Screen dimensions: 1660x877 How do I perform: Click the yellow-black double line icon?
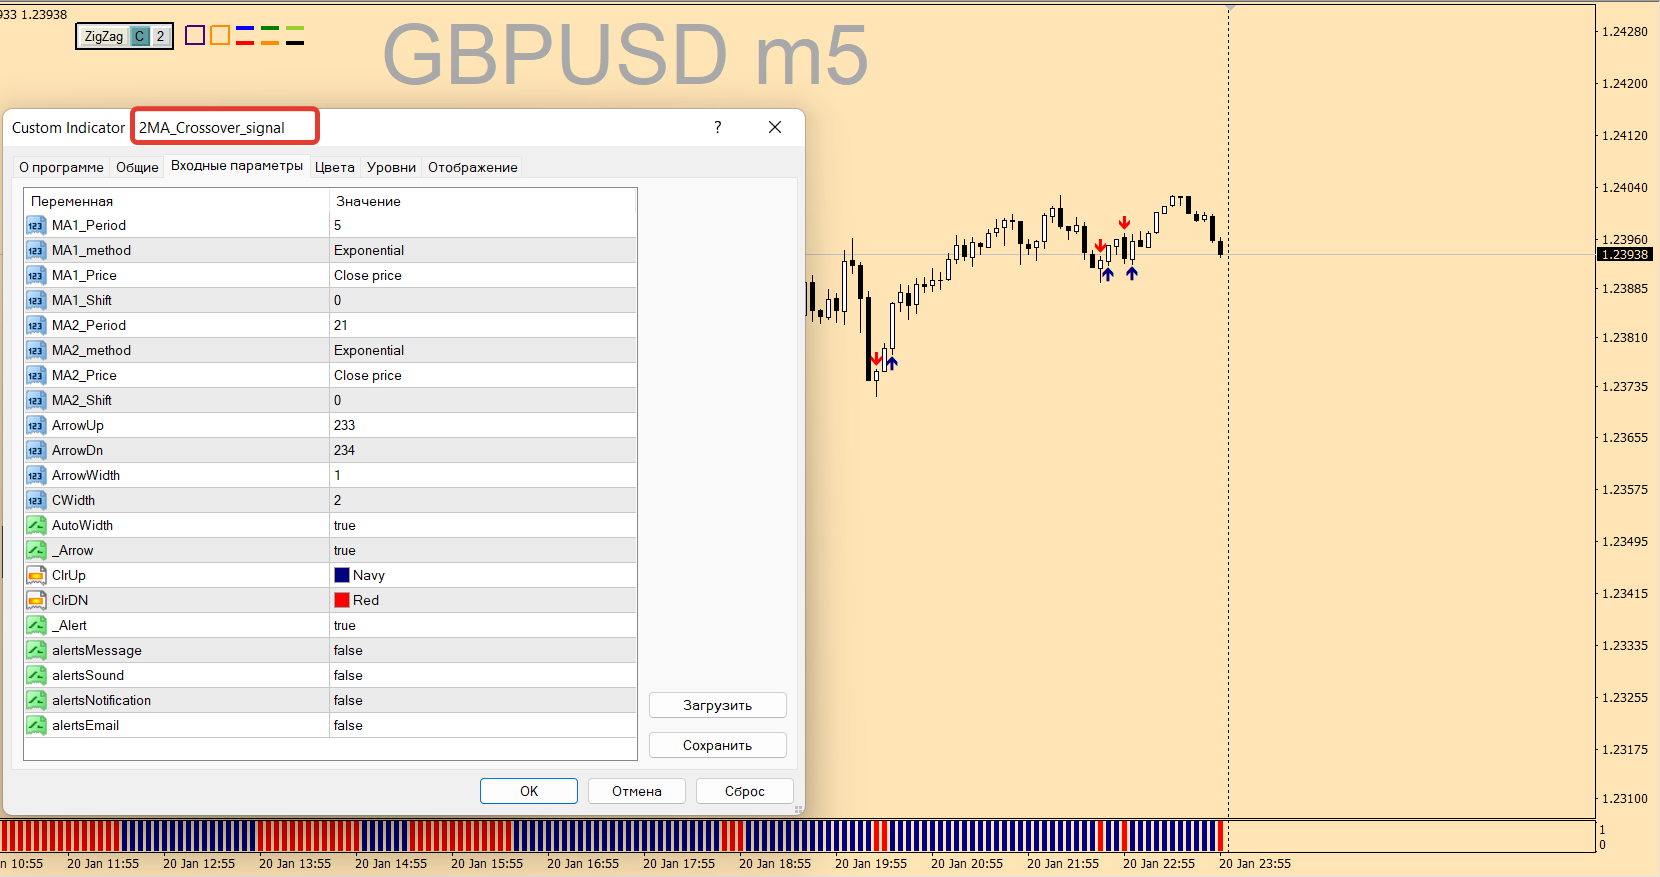click(x=295, y=35)
